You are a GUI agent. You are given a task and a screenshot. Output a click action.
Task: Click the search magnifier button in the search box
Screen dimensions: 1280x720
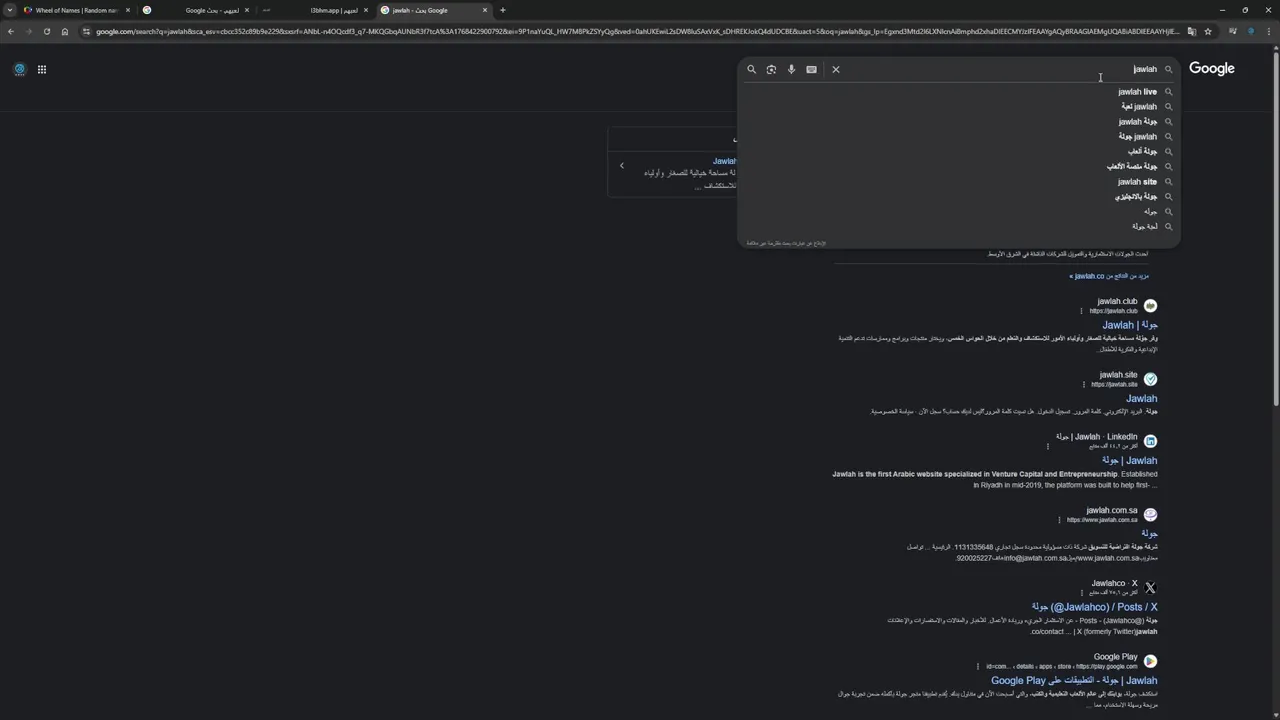[x=752, y=69]
